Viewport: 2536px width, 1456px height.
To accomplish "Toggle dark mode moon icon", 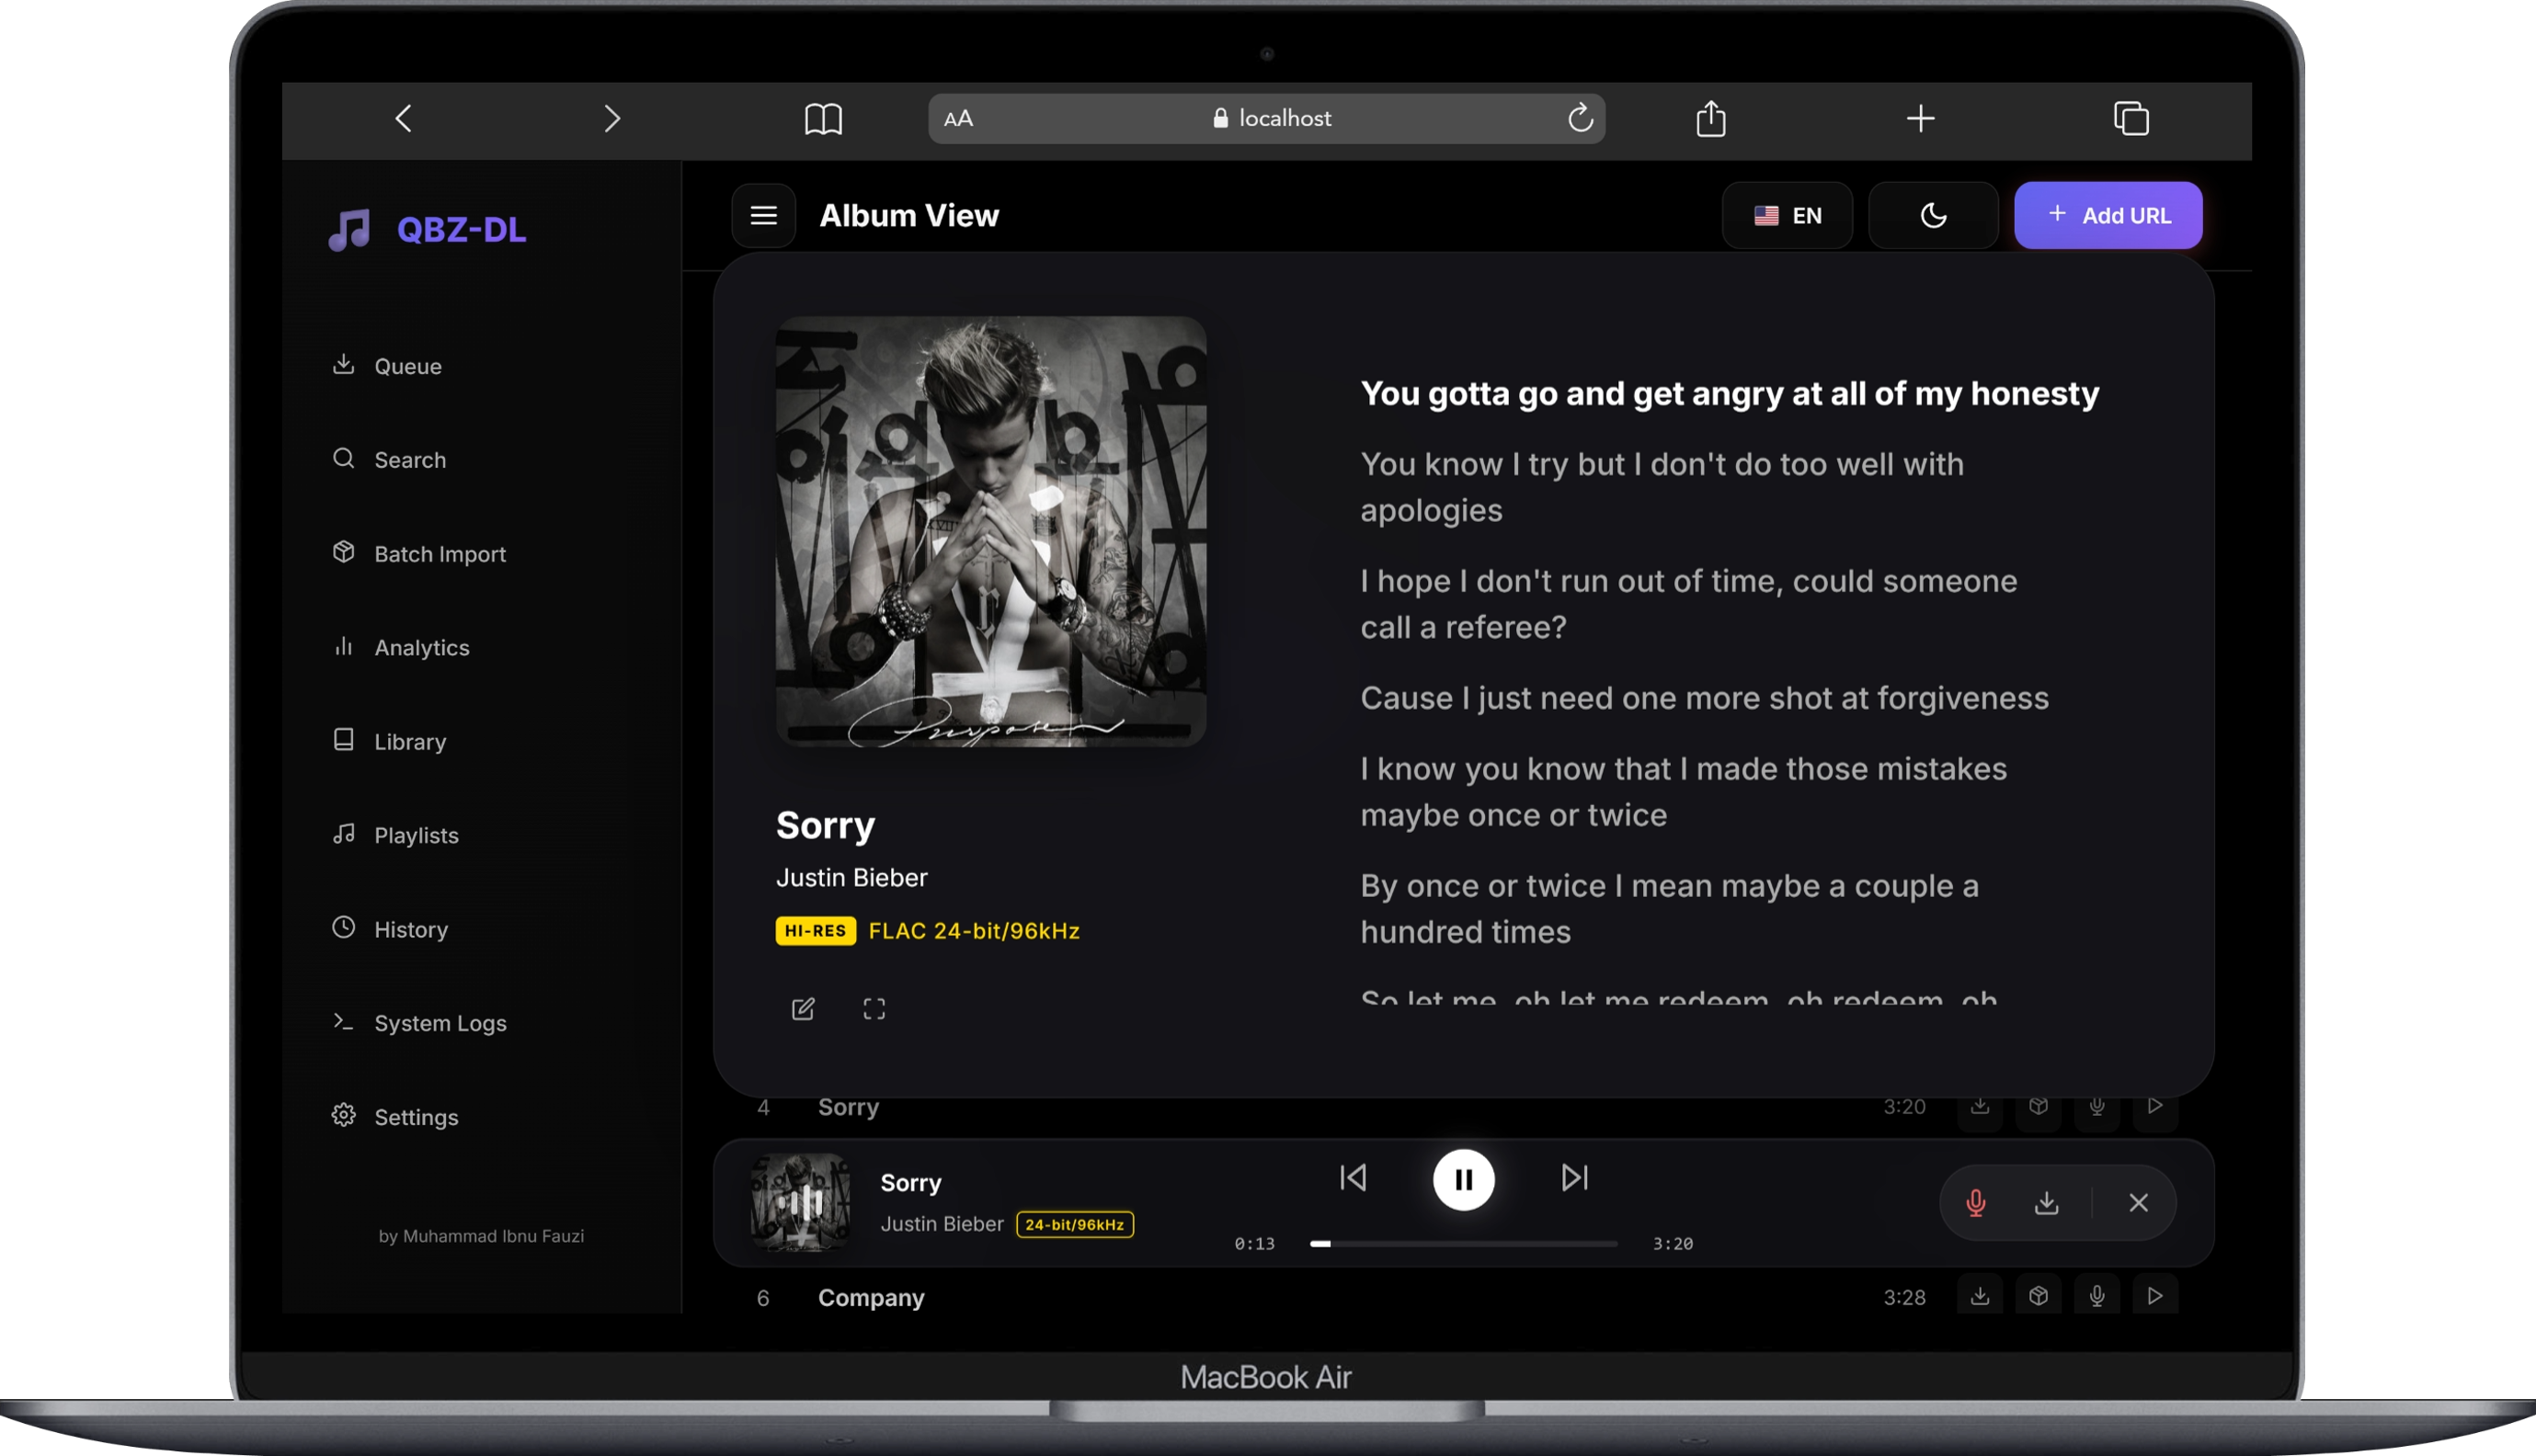I will point(1933,215).
